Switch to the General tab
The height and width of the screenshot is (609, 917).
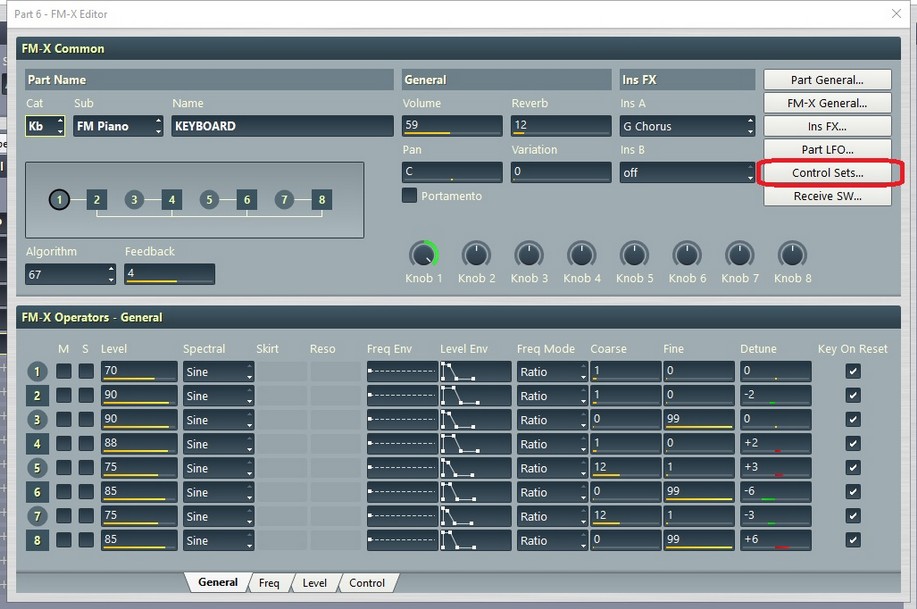218,582
